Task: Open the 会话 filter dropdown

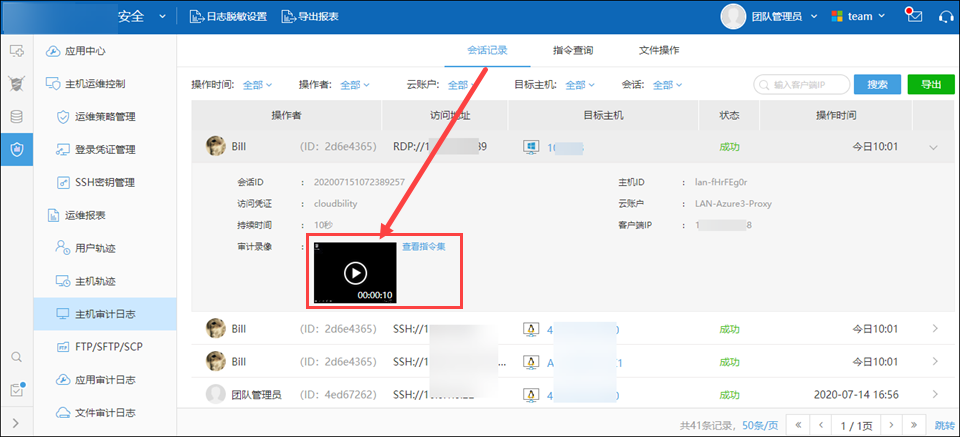Action: click(667, 85)
